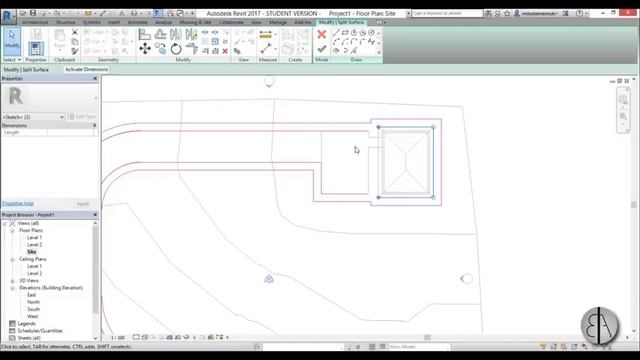Choose Mirror Draw Axis tool
Image resolution: width=640 pixels, height=360 pixels.
pyautogui.click(x=191, y=34)
